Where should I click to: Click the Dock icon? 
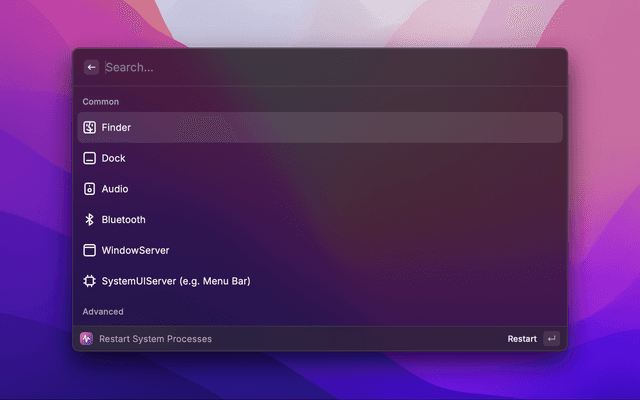pyautogui.click(x=89, y=158)
